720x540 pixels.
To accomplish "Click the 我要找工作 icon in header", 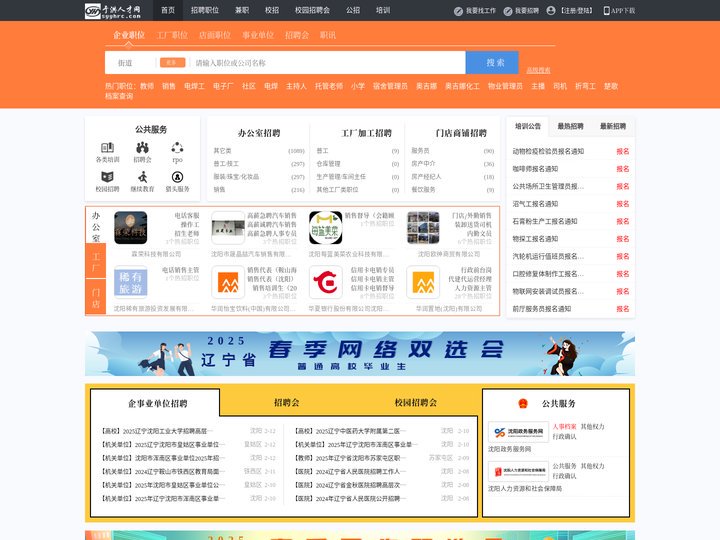I will 458,11.
